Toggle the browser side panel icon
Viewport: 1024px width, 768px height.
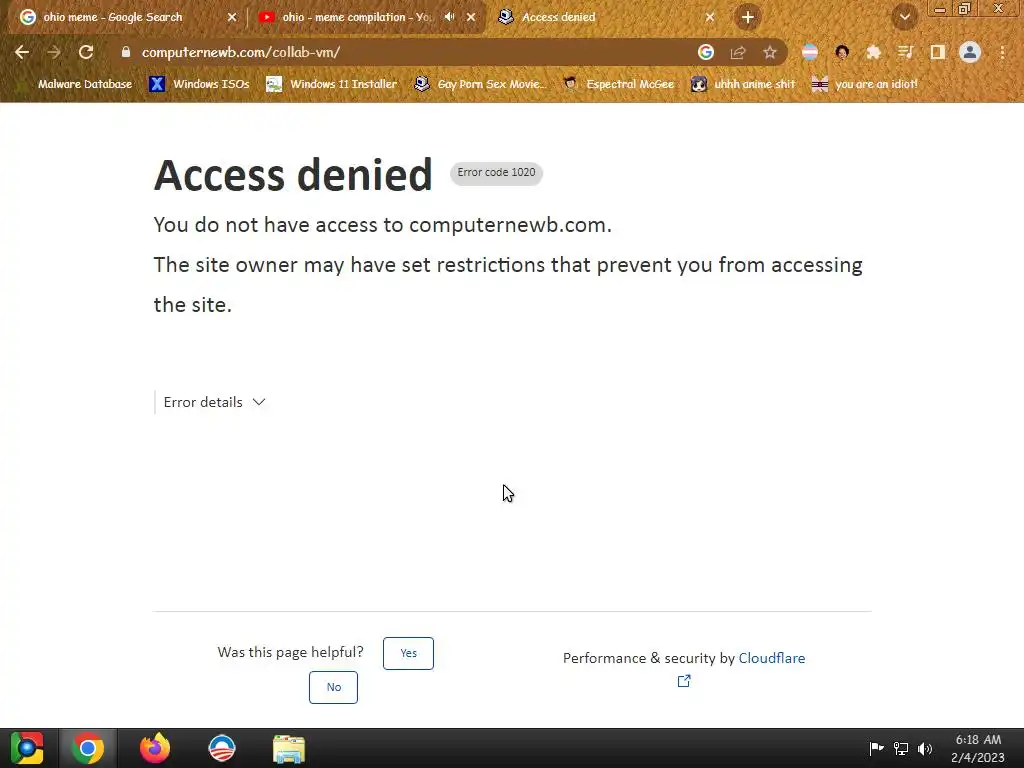[938, 52]
